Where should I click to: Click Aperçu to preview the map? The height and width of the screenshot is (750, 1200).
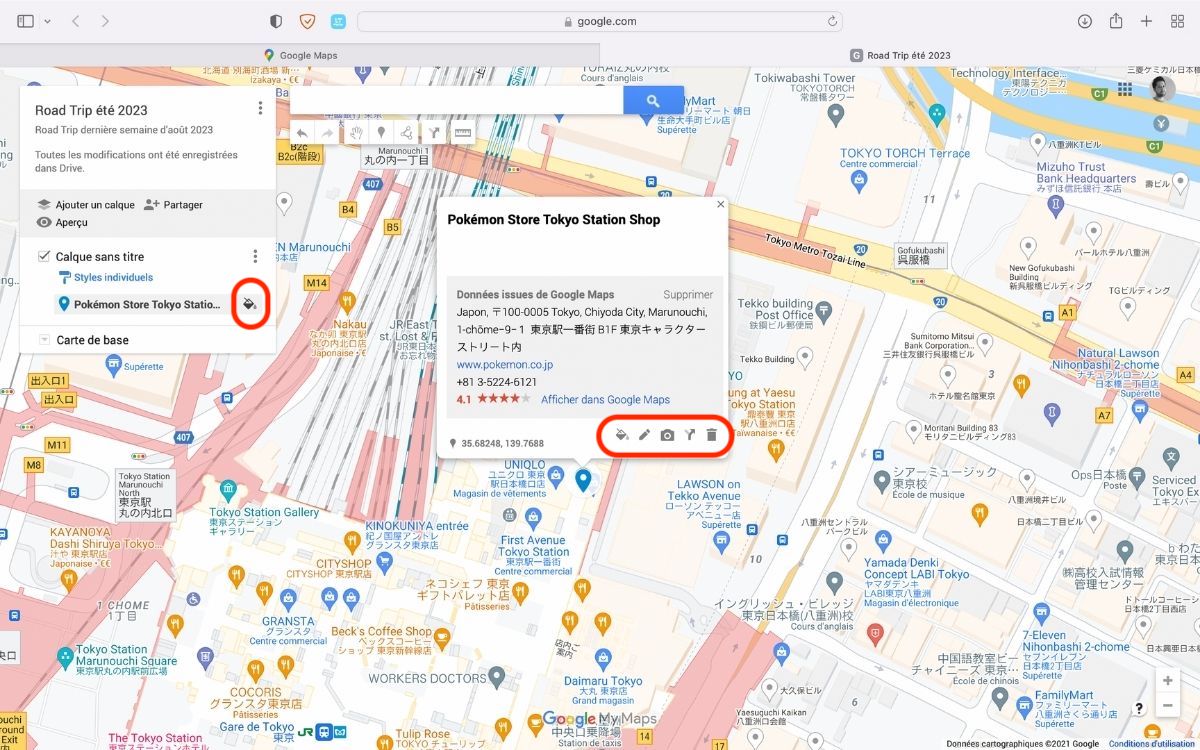pos(62,222)
